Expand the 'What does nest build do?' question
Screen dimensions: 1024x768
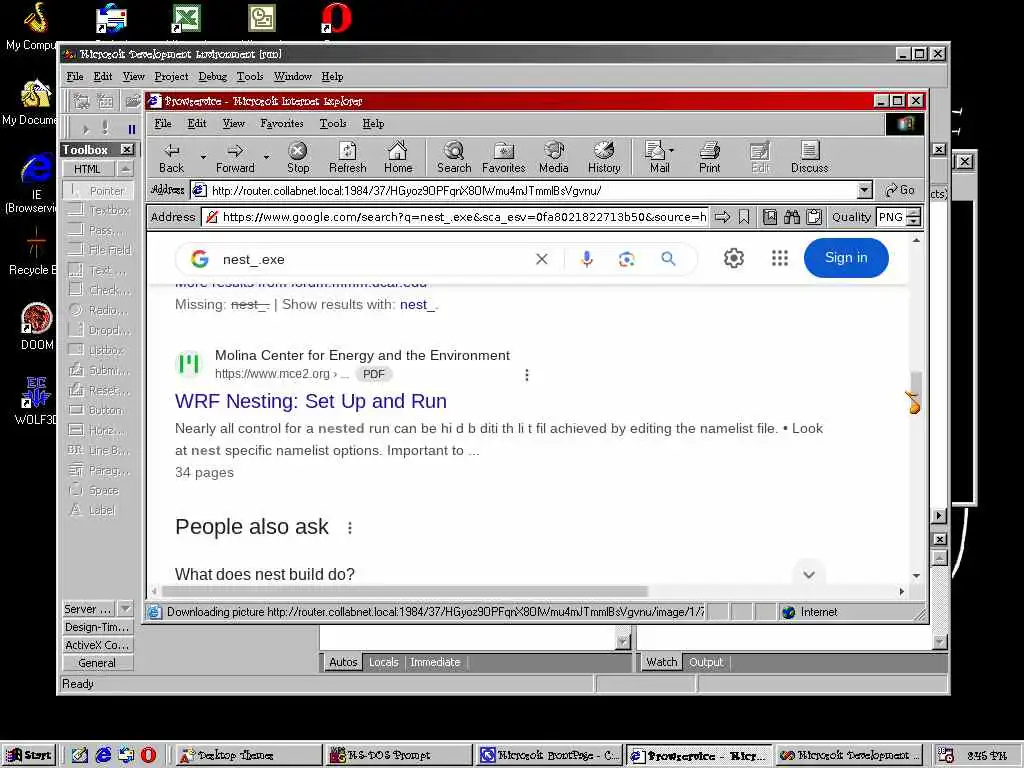pos(808,575)
